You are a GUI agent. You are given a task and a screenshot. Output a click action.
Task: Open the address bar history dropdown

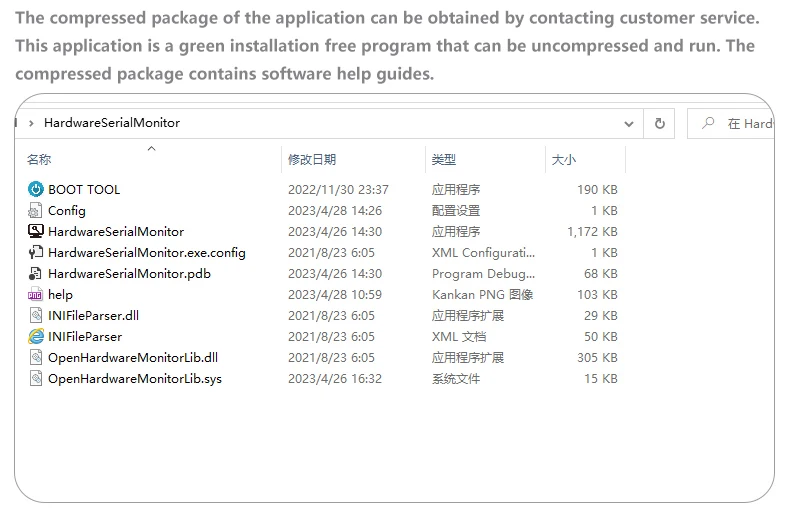(x=629, y=123)
